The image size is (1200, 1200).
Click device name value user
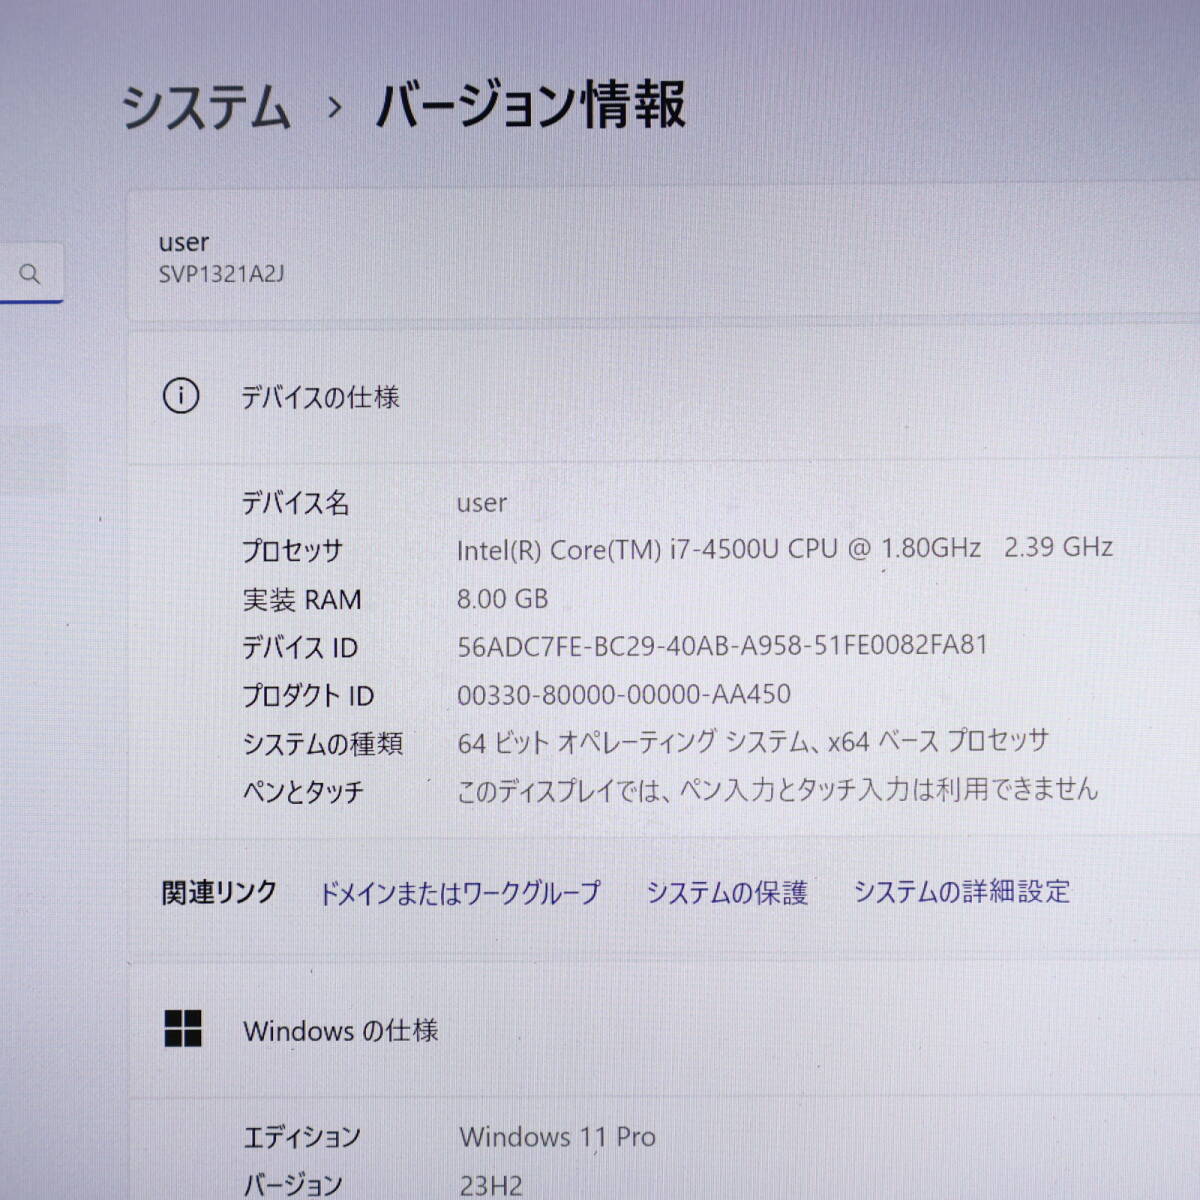pyautogui.click(x=482, y=503)
